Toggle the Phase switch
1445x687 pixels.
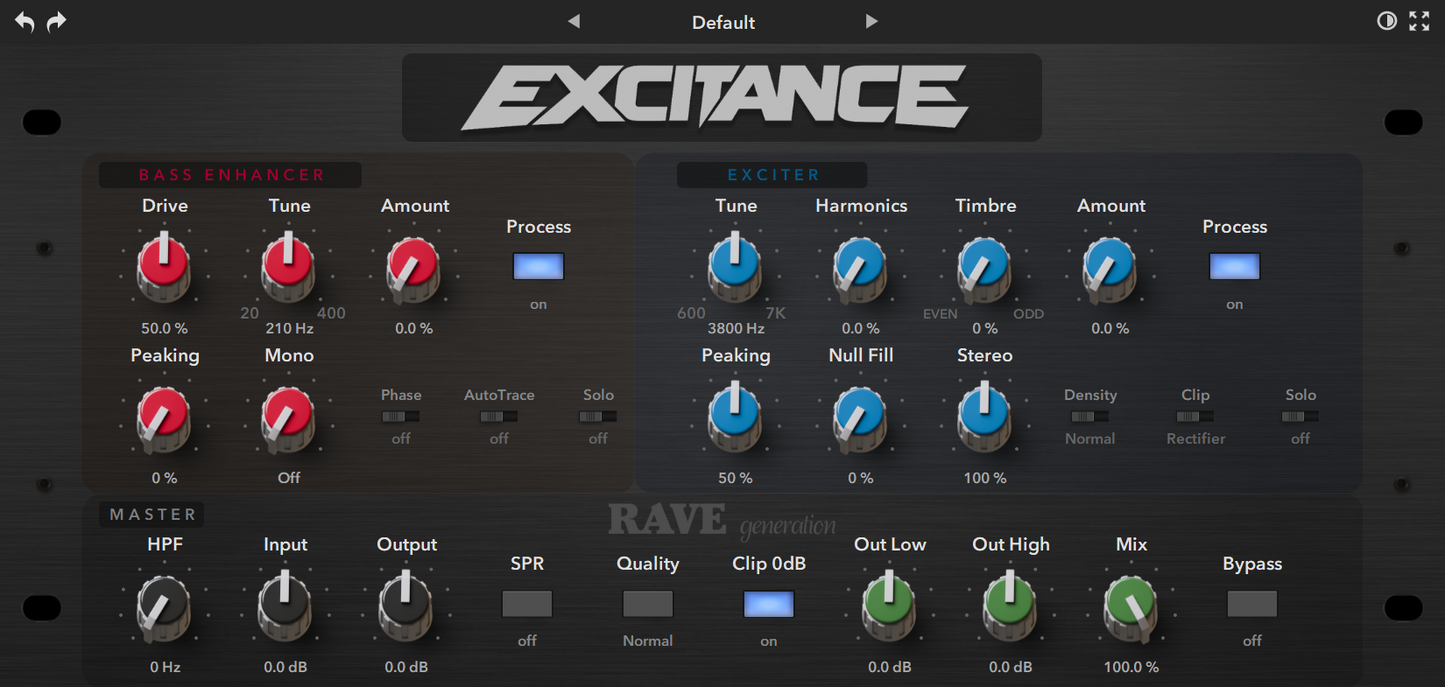(x=400, y=416)
